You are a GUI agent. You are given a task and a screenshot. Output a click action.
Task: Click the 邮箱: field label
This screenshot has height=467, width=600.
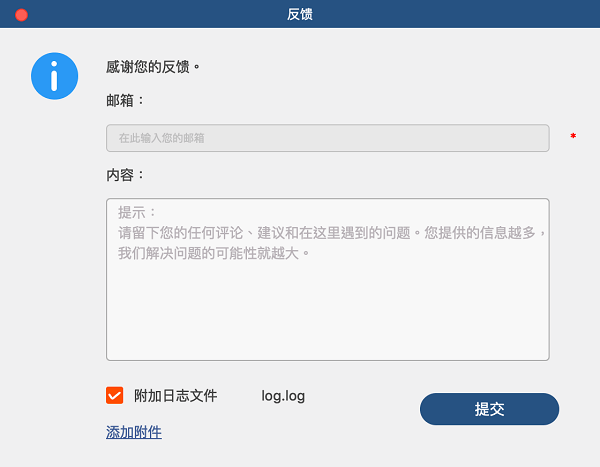[125, 101]
